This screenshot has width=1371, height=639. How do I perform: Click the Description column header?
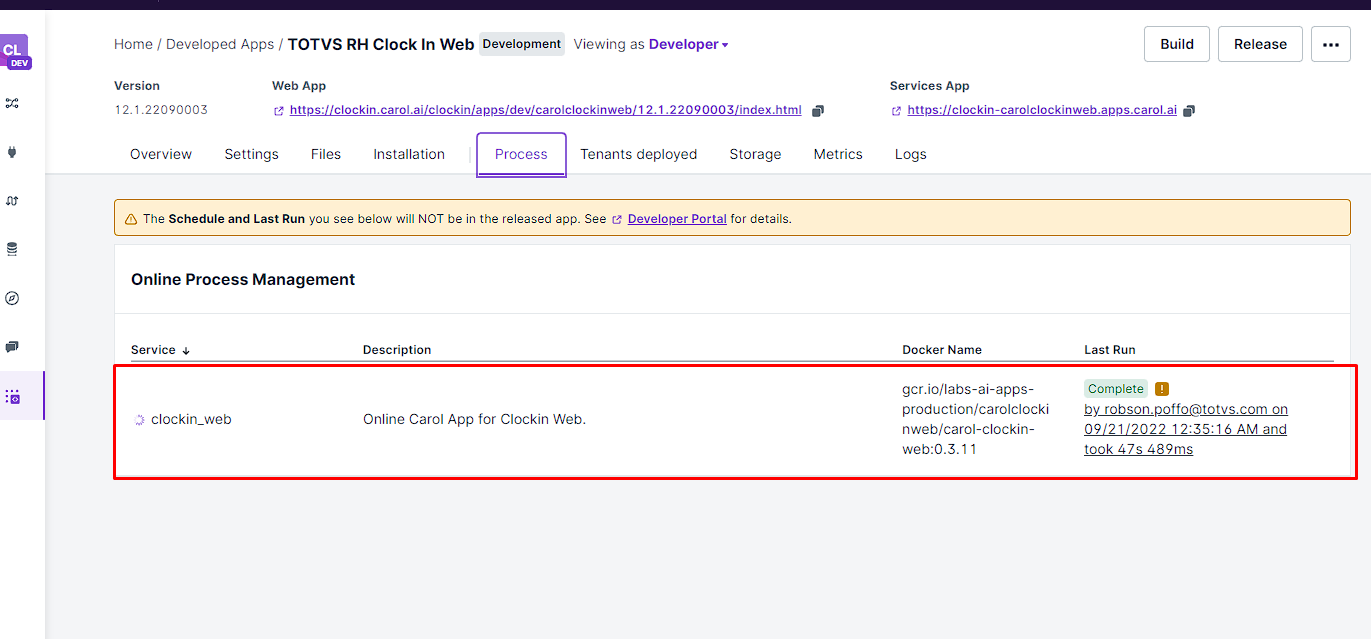(397, 350)
